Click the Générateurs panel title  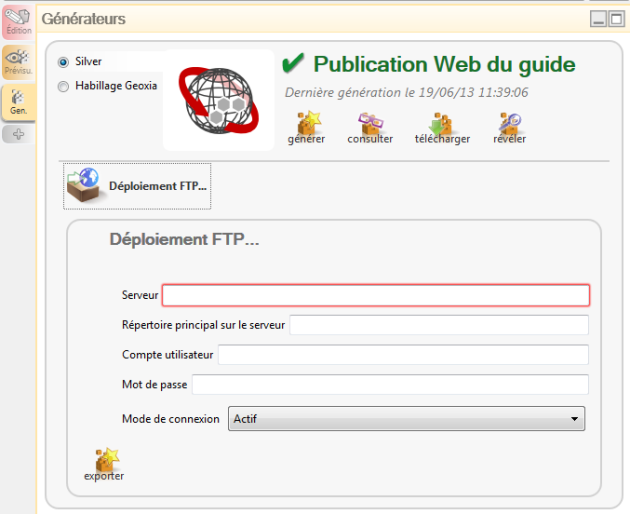tap(84, 19)
